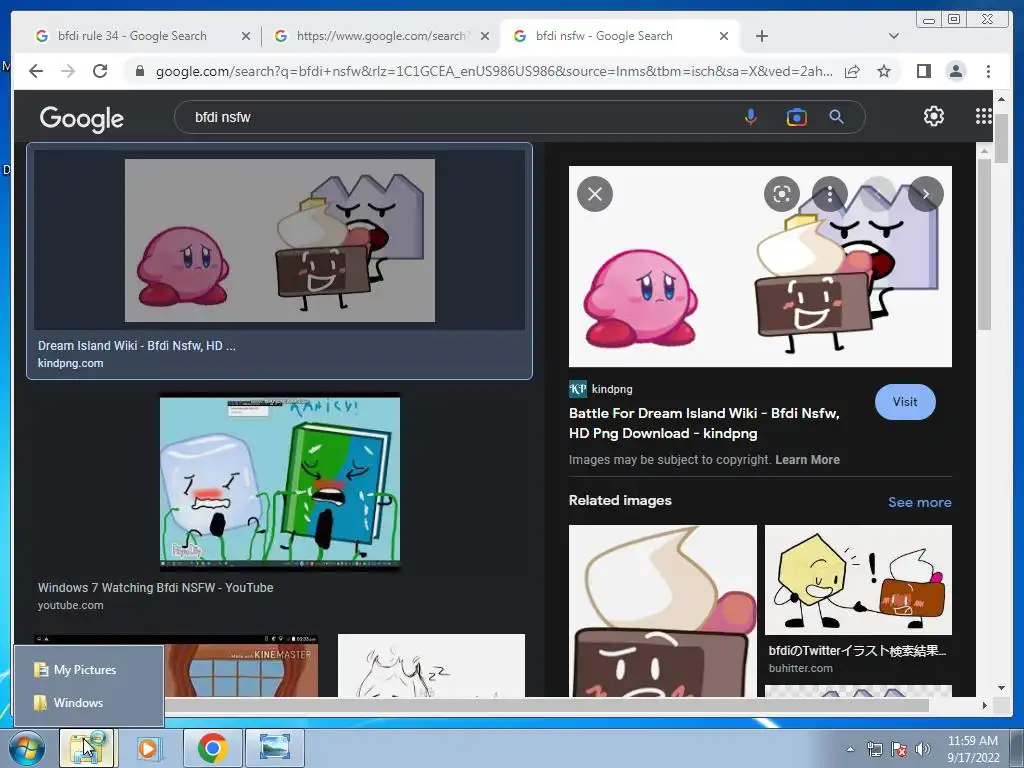The height and width of the screenshot is (768, 1024).
Task: Click the Chrome taskbar icon
Action: pyautogui.click(x=212, y=748)
